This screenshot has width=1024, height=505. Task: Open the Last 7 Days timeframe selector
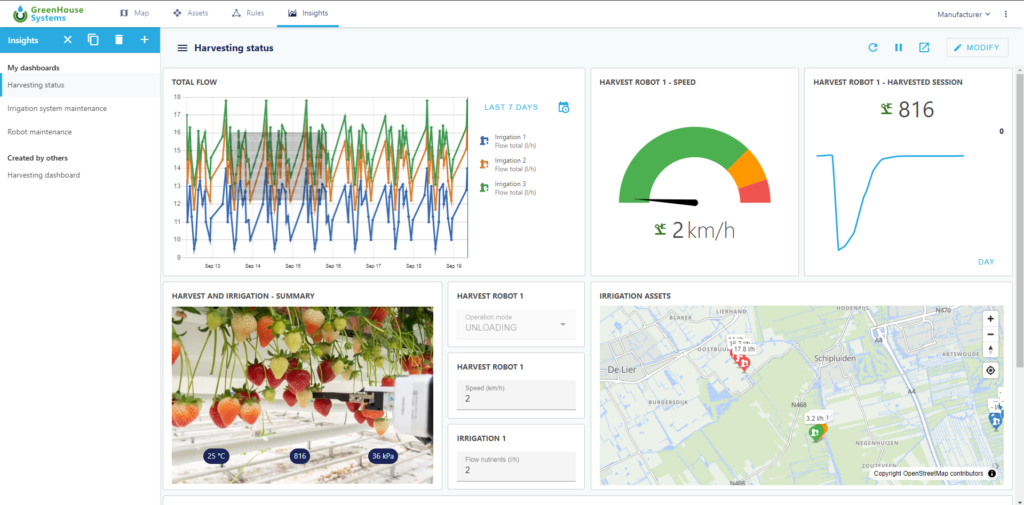(x=511, y=107)
